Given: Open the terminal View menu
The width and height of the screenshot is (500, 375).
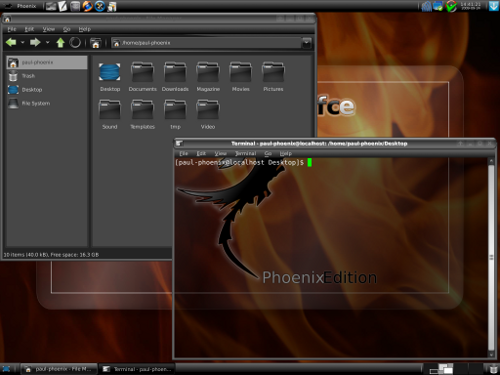Looking at the screenshot, I should [x=220, y=153].
